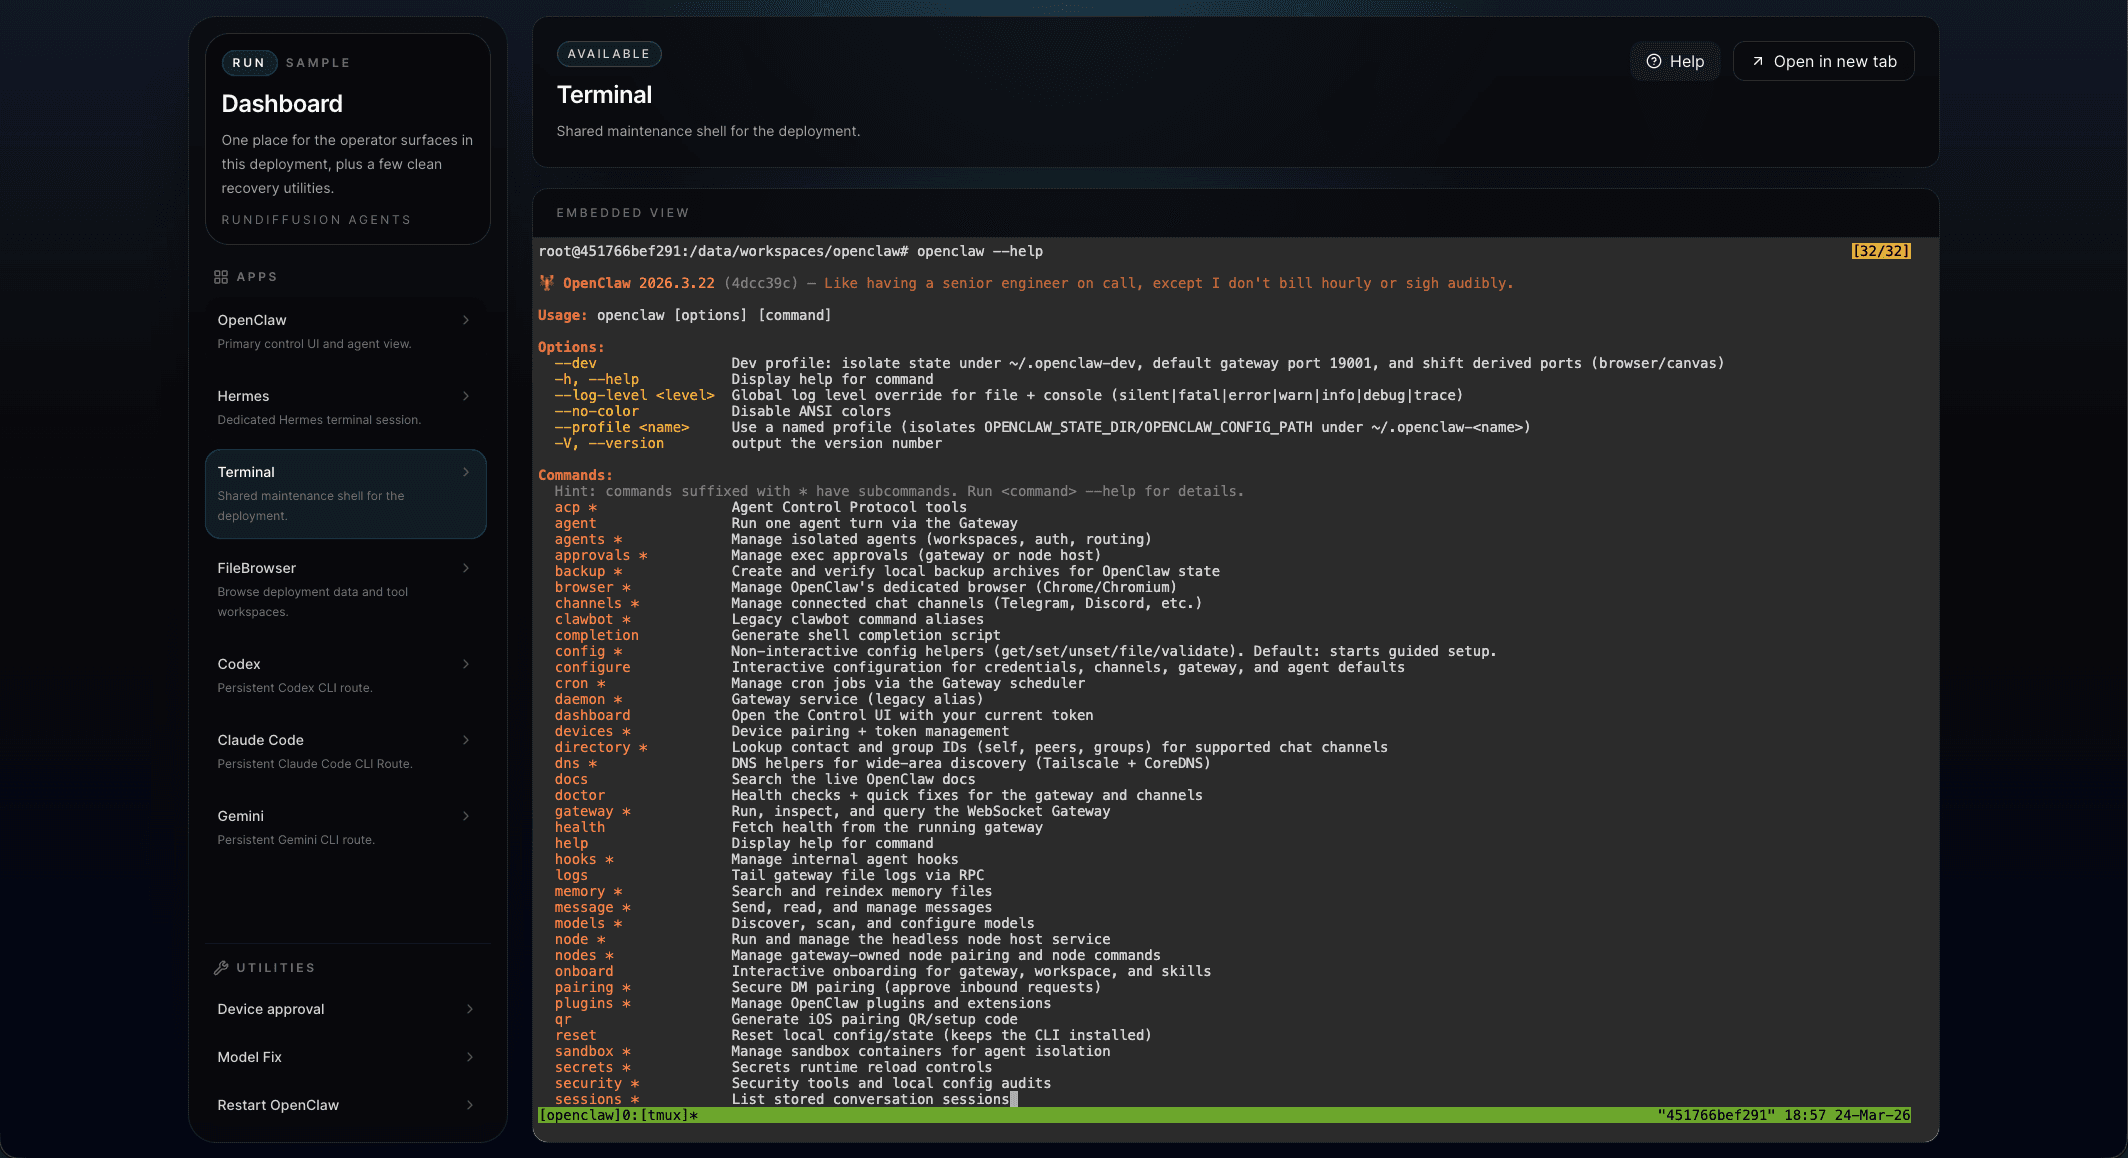Click the [32/32] indicator in terminal

point(1881,251)
